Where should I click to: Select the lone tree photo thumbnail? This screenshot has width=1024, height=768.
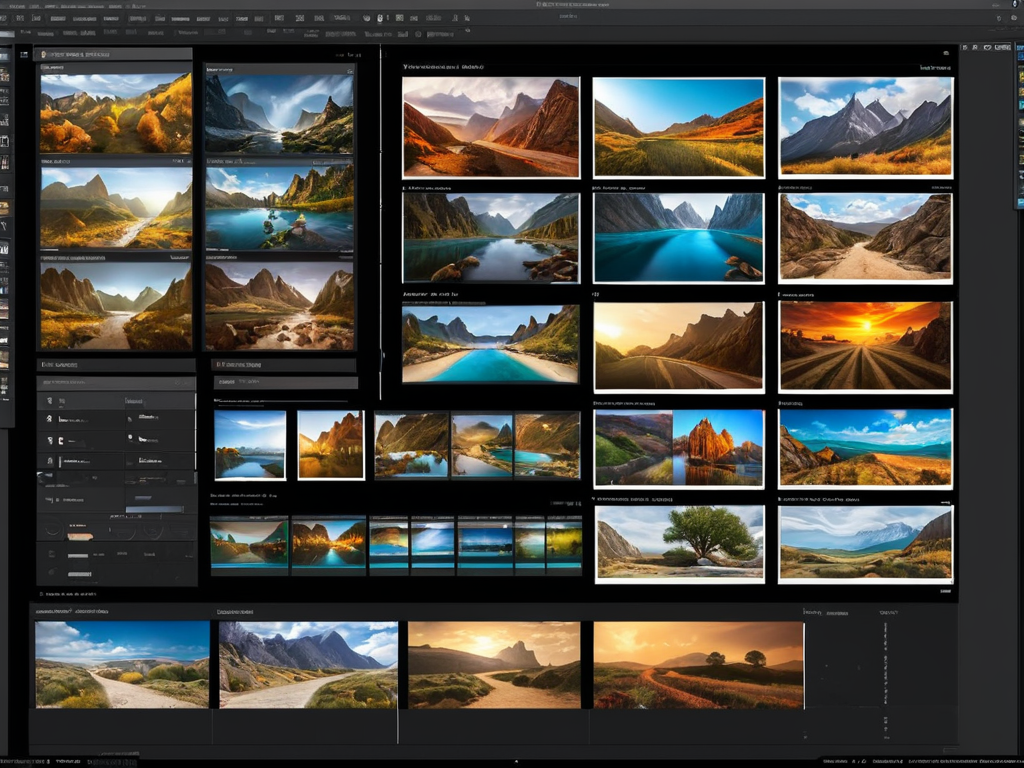pos(679,543)
